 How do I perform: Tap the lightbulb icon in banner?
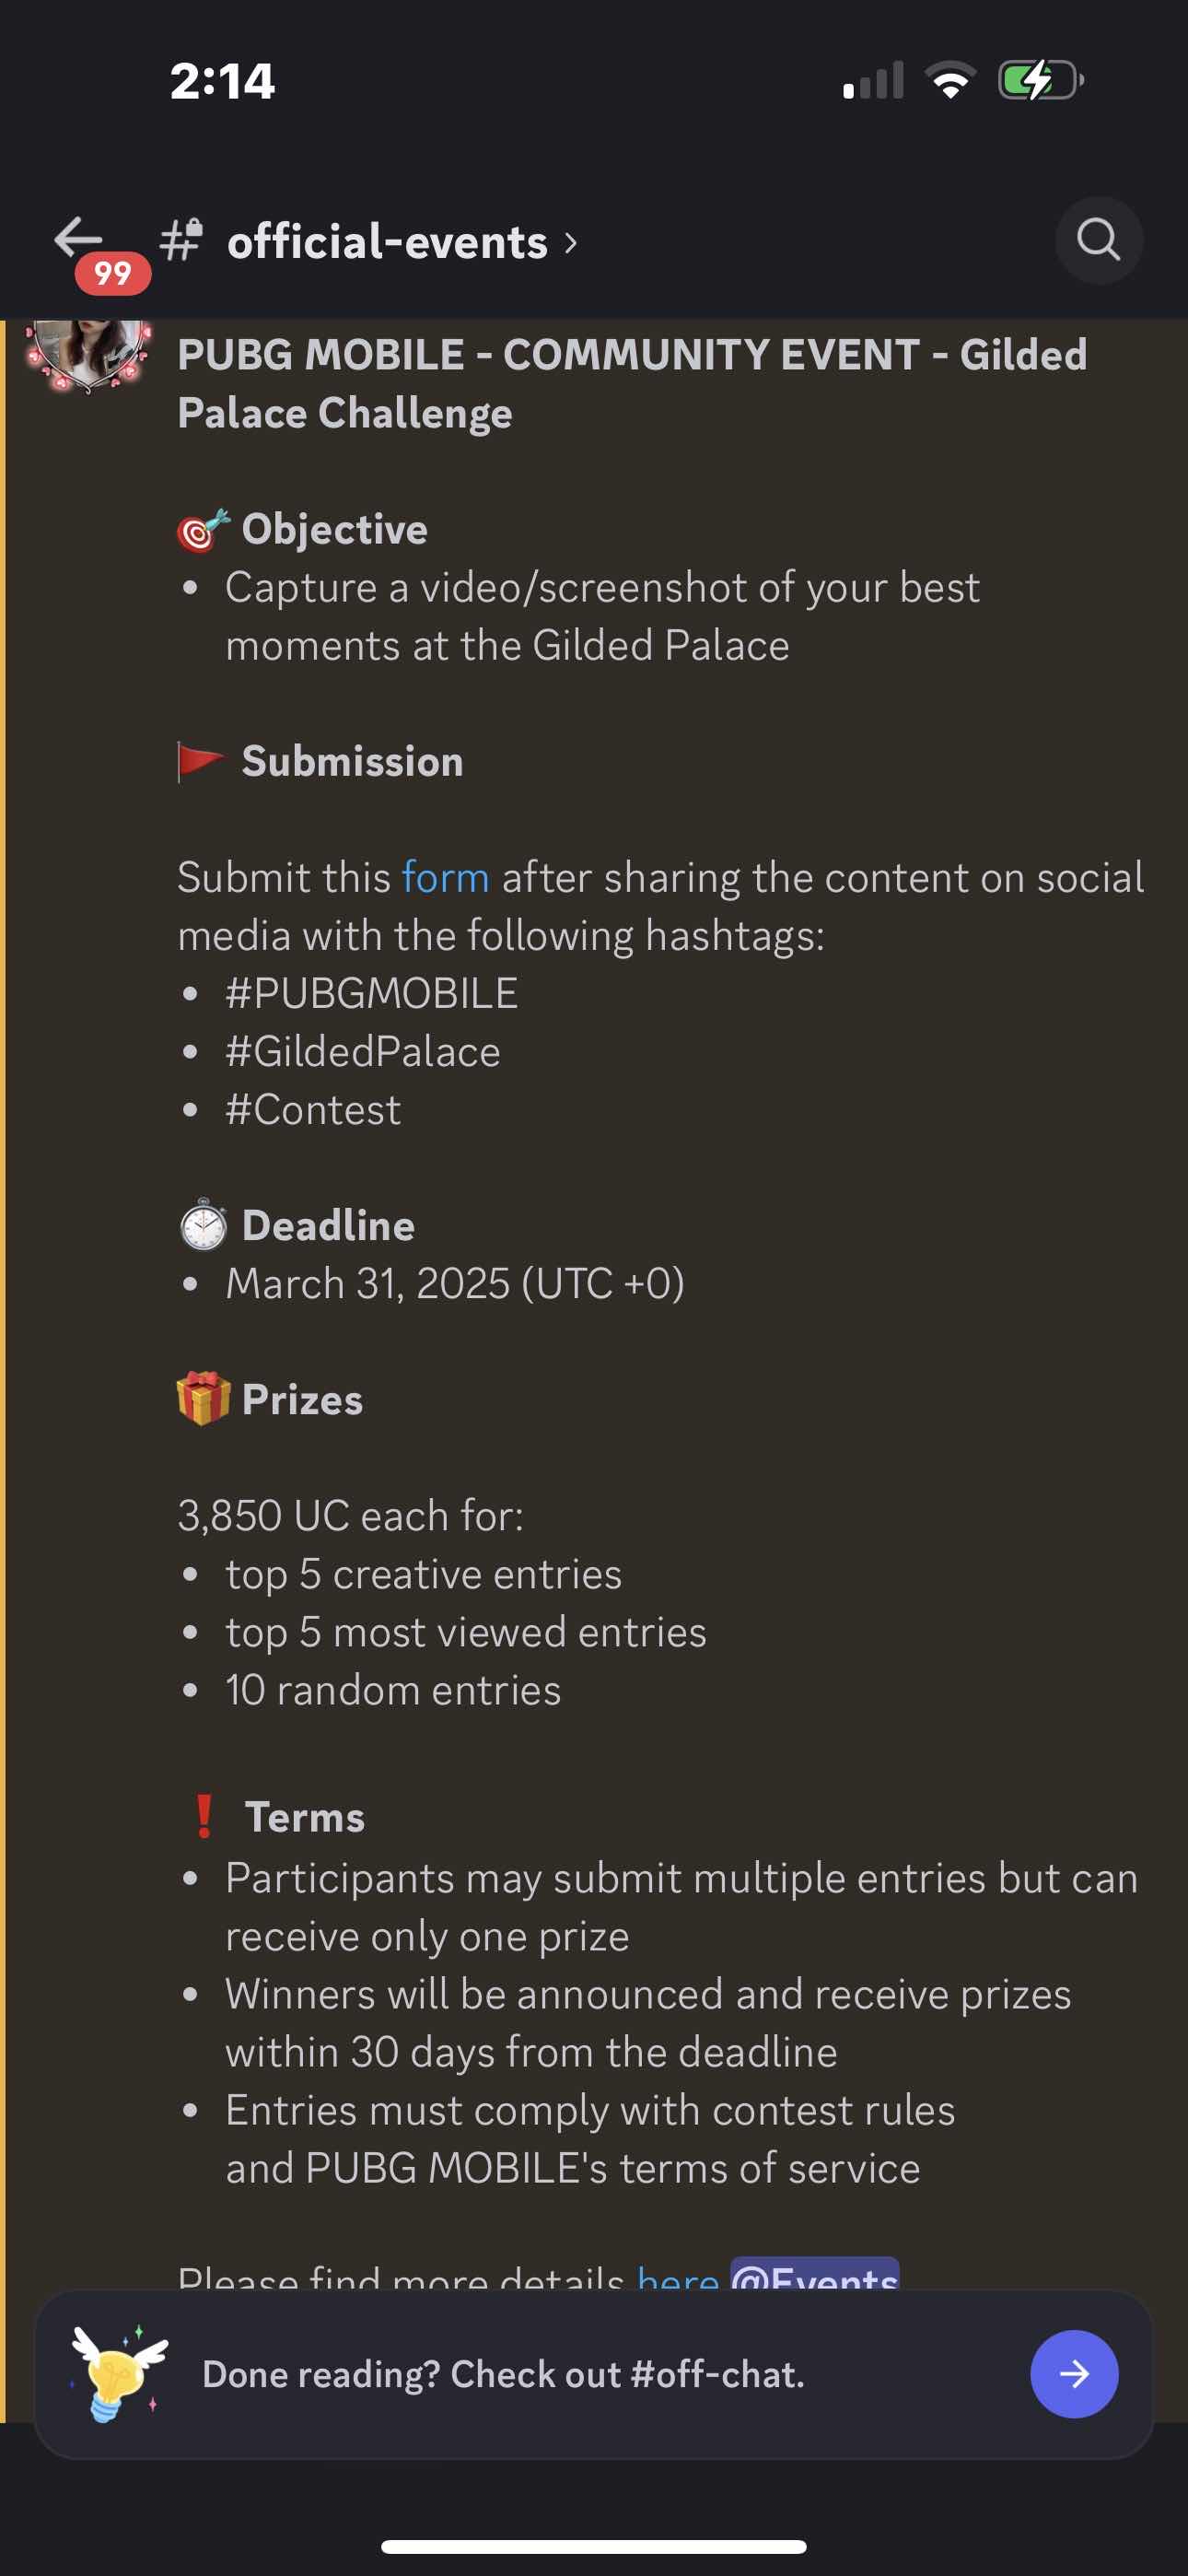[118, 2372]
